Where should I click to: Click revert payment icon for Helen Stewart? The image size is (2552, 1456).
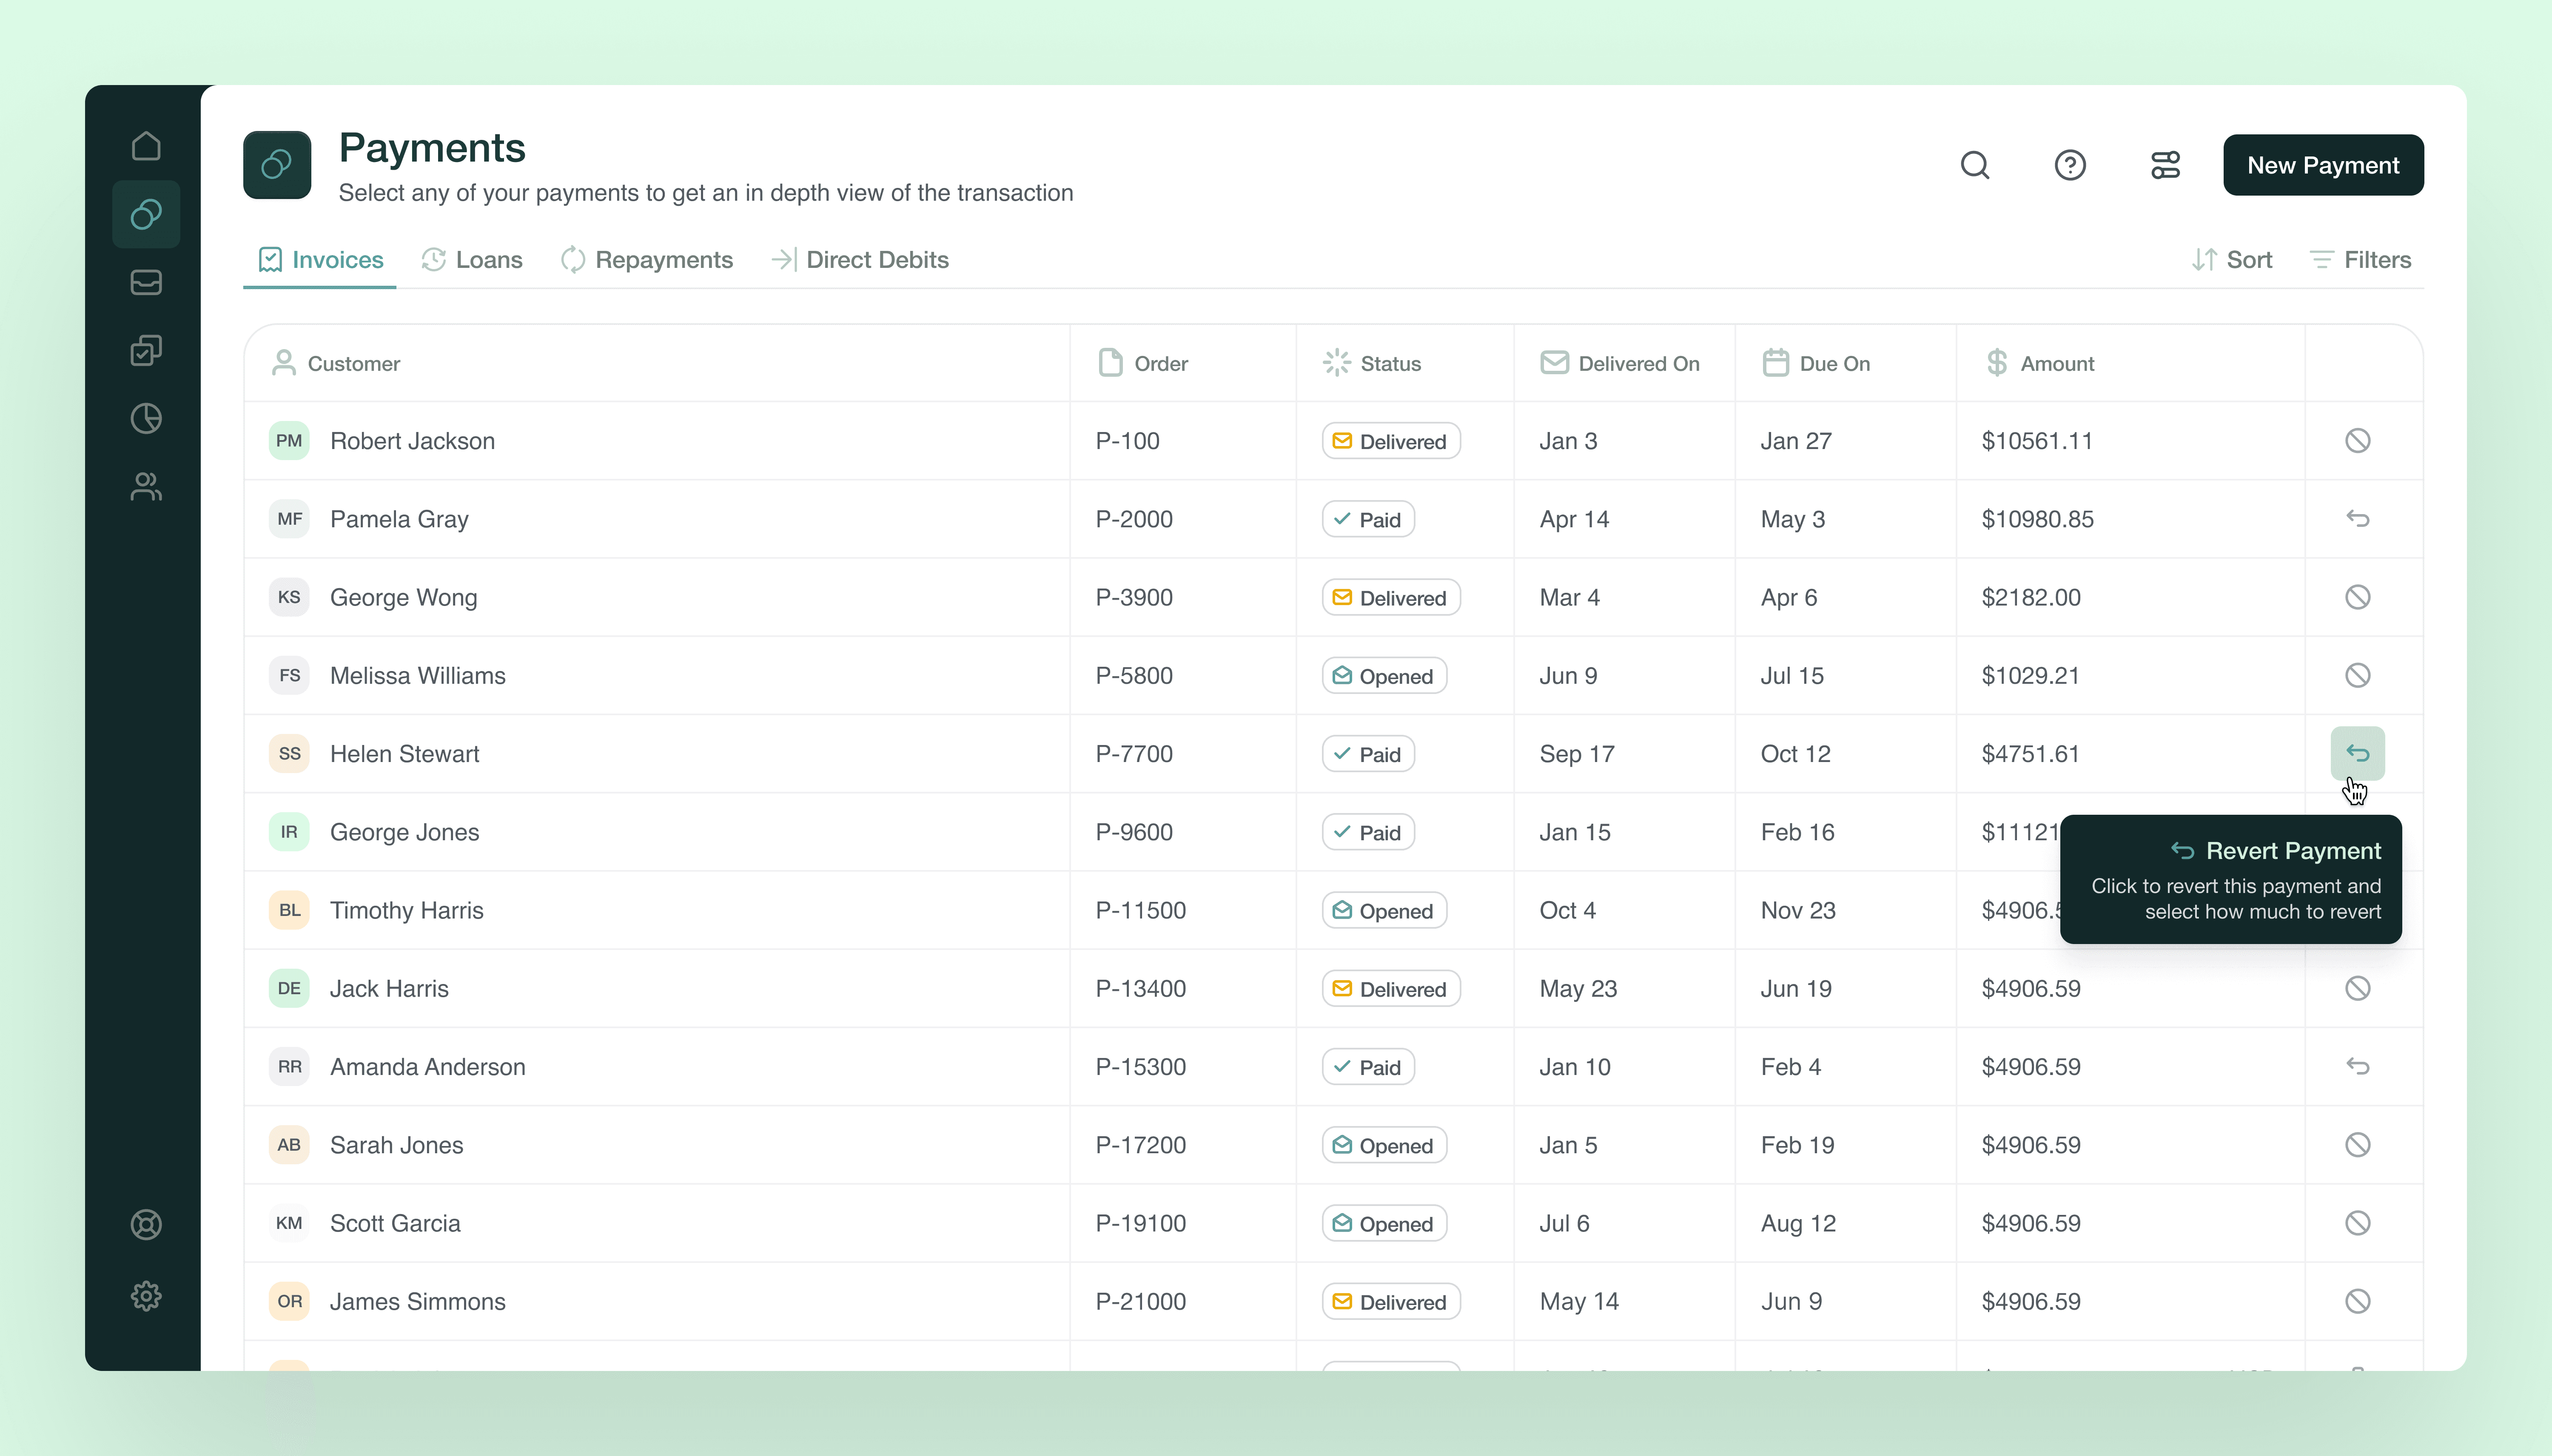click(x=2358, y=753)
